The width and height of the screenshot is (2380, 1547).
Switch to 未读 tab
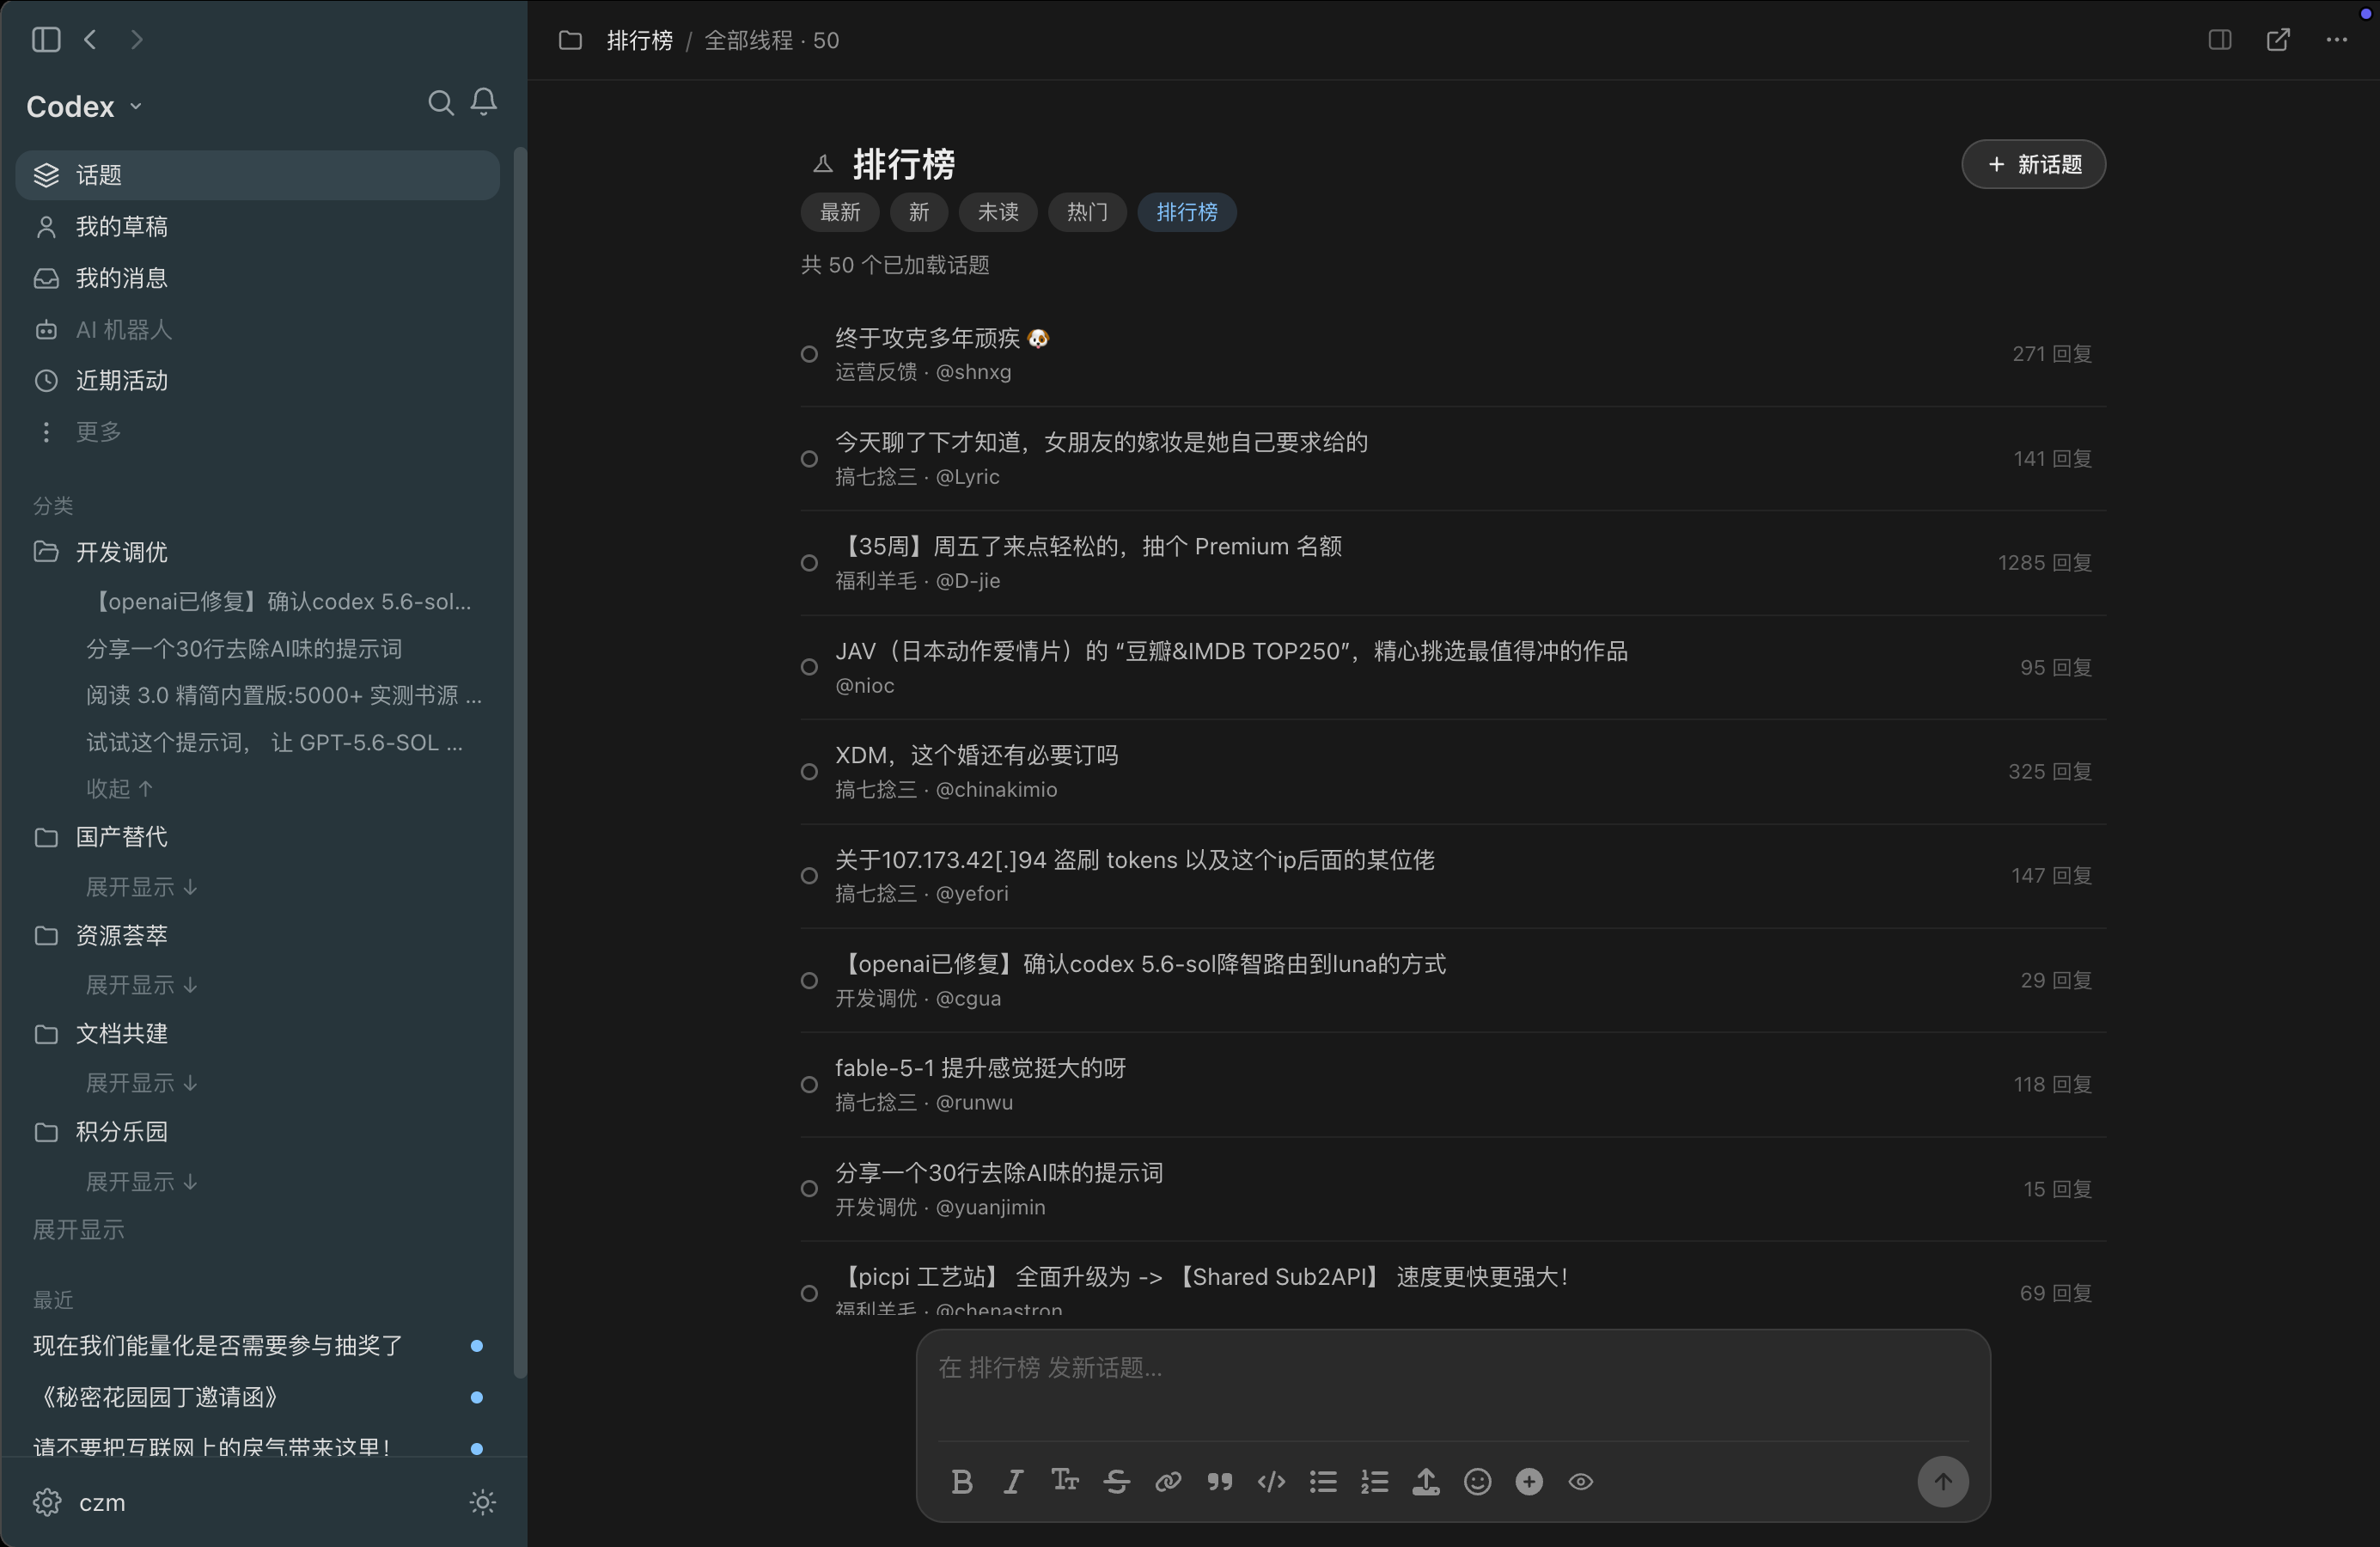coord(998,212)
